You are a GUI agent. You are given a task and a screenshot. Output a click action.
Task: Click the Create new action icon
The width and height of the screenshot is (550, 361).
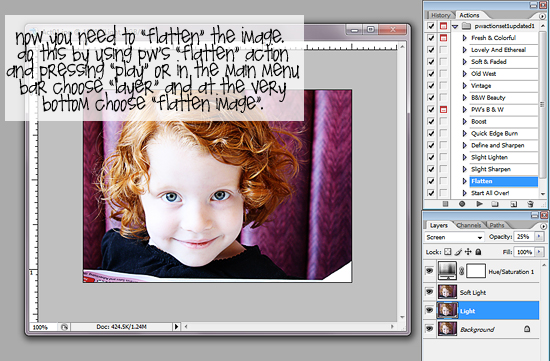[513, 204]
